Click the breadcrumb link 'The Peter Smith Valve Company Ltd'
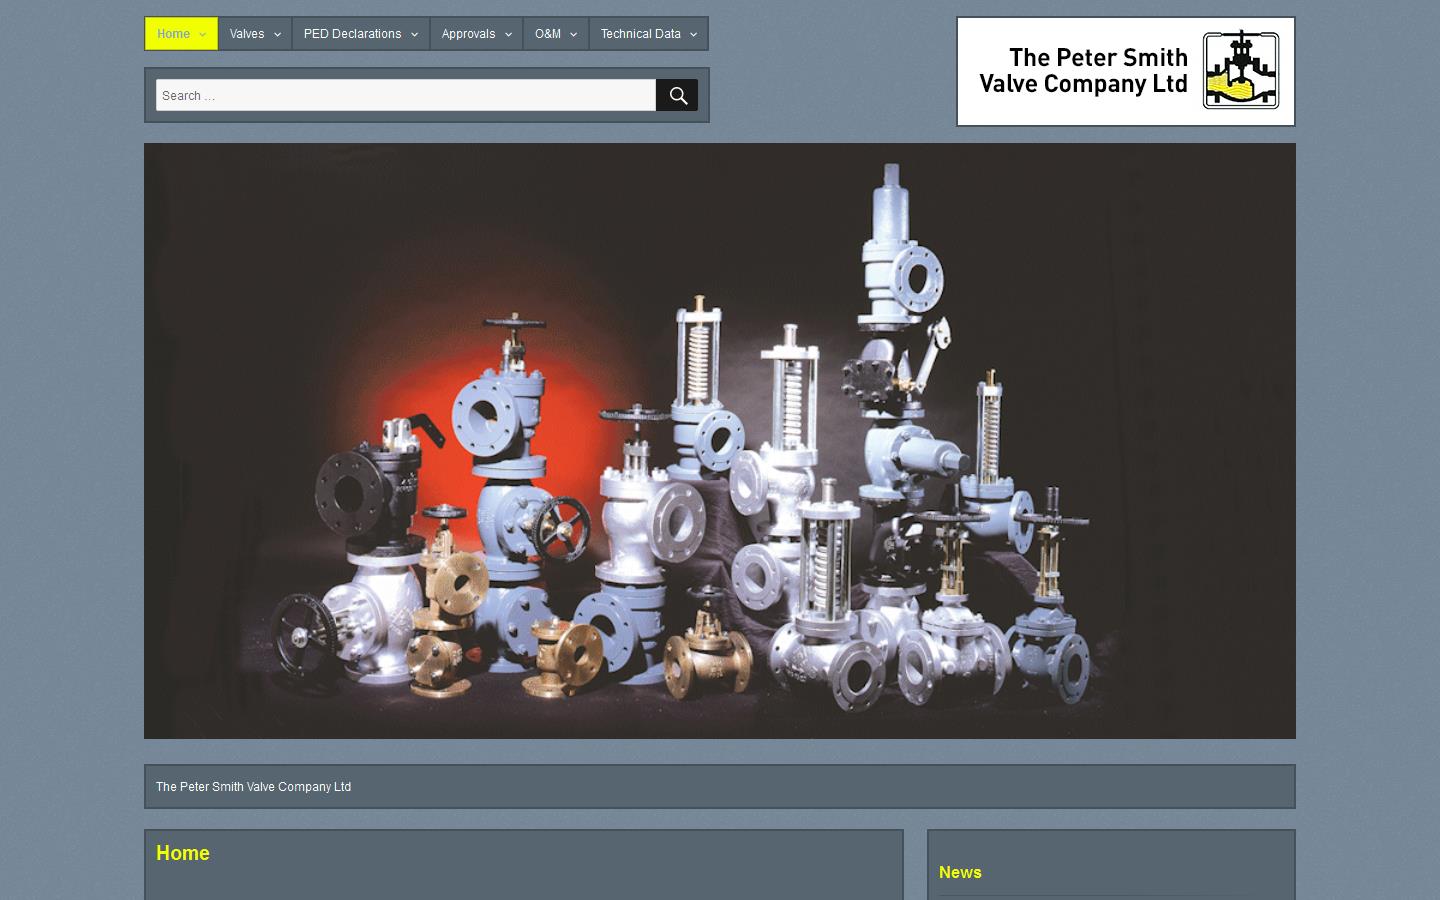This screenshot has height=900, width=1440. point(253,787)
